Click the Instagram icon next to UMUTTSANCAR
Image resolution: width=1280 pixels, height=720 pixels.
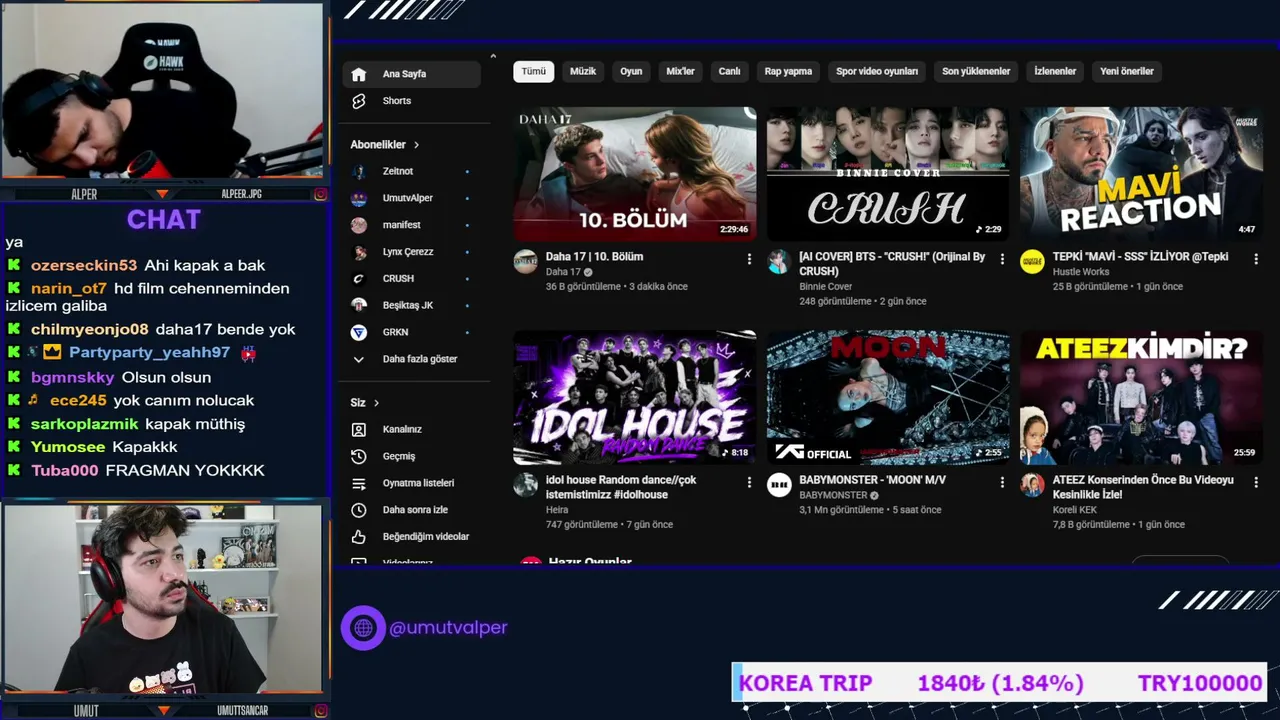[320, 711]
